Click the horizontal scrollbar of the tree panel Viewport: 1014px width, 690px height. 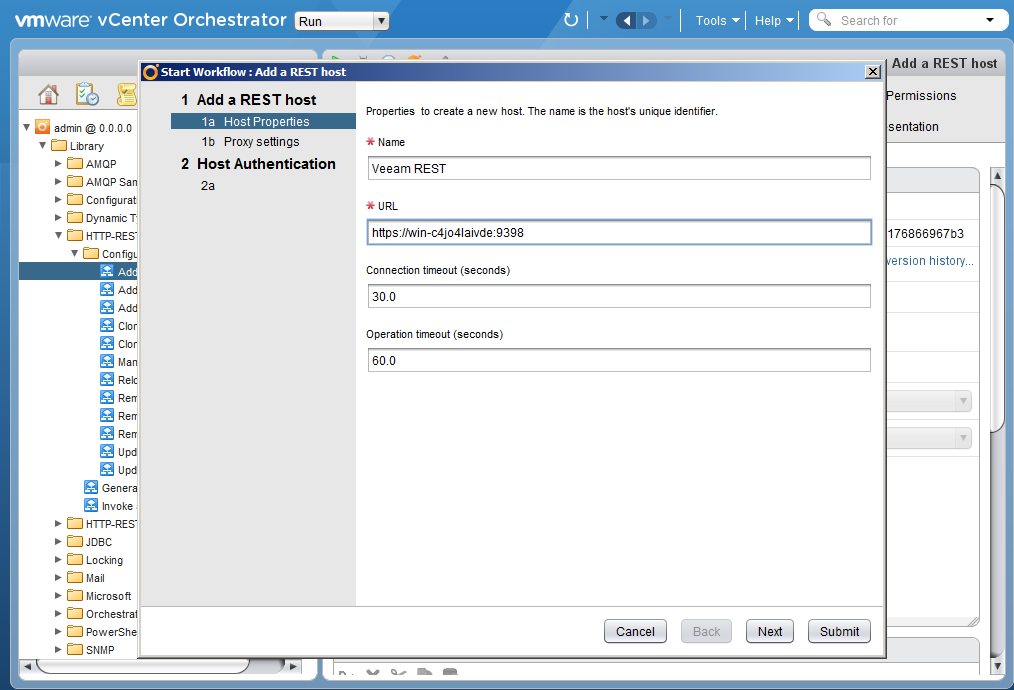(x=142, y=665)
